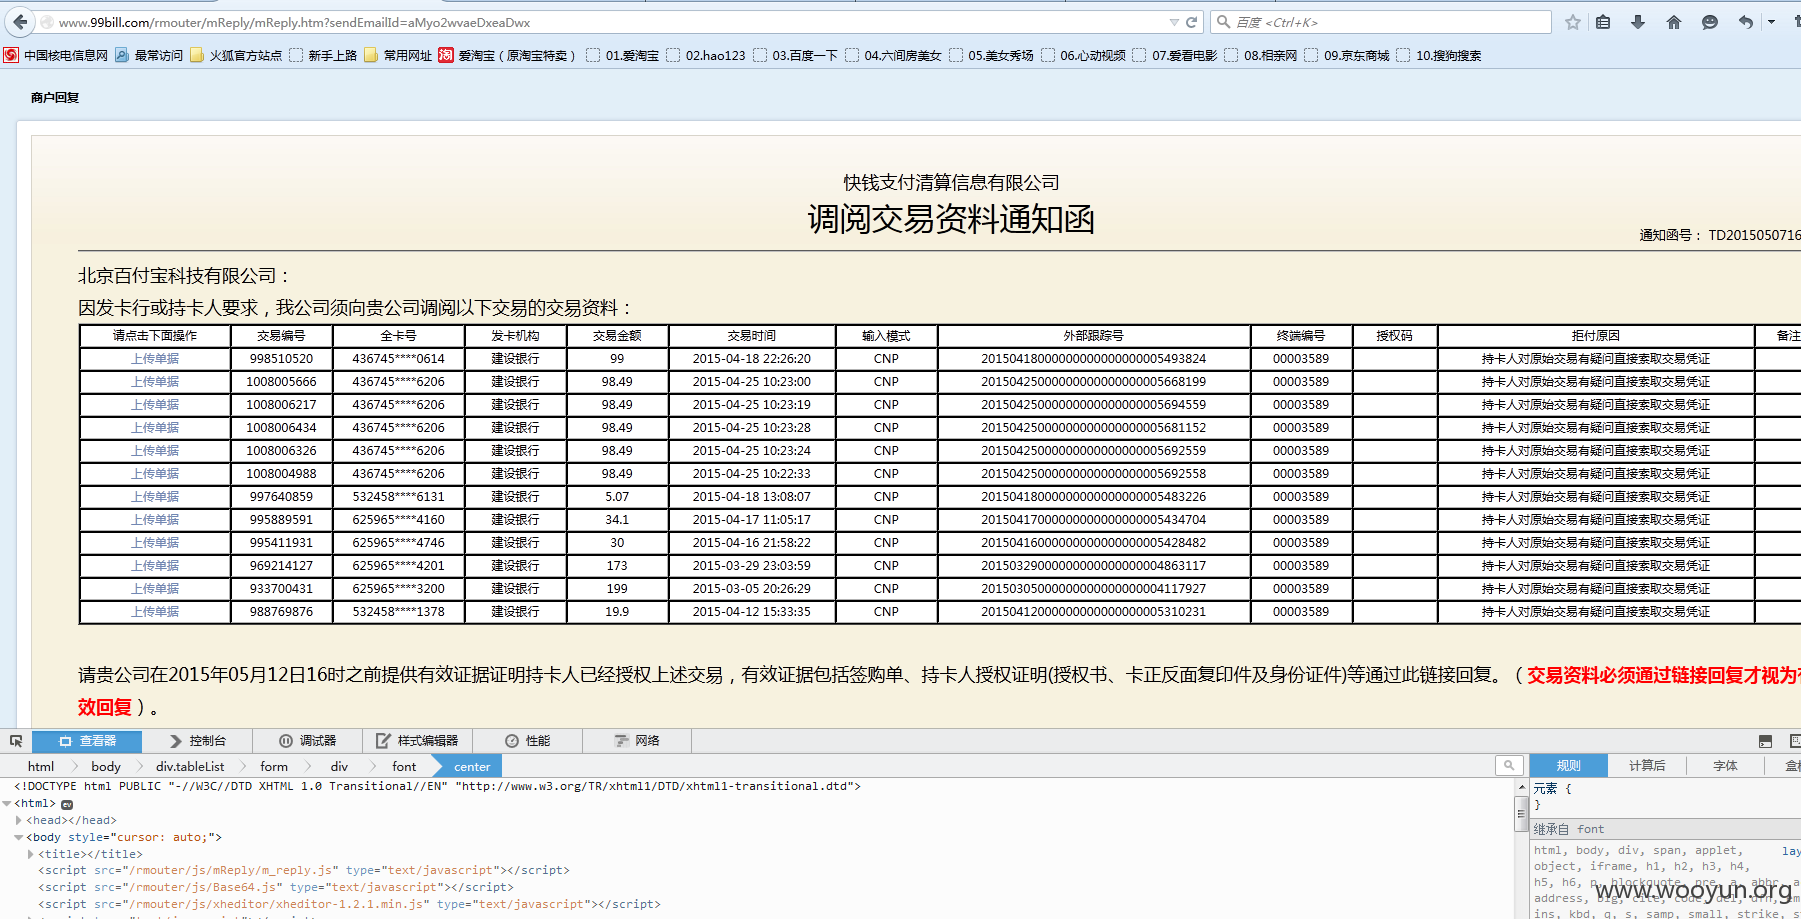Click 上传单据 for transaction 997640859
The width and height of the screenshot is (1801, 919).
155,497
